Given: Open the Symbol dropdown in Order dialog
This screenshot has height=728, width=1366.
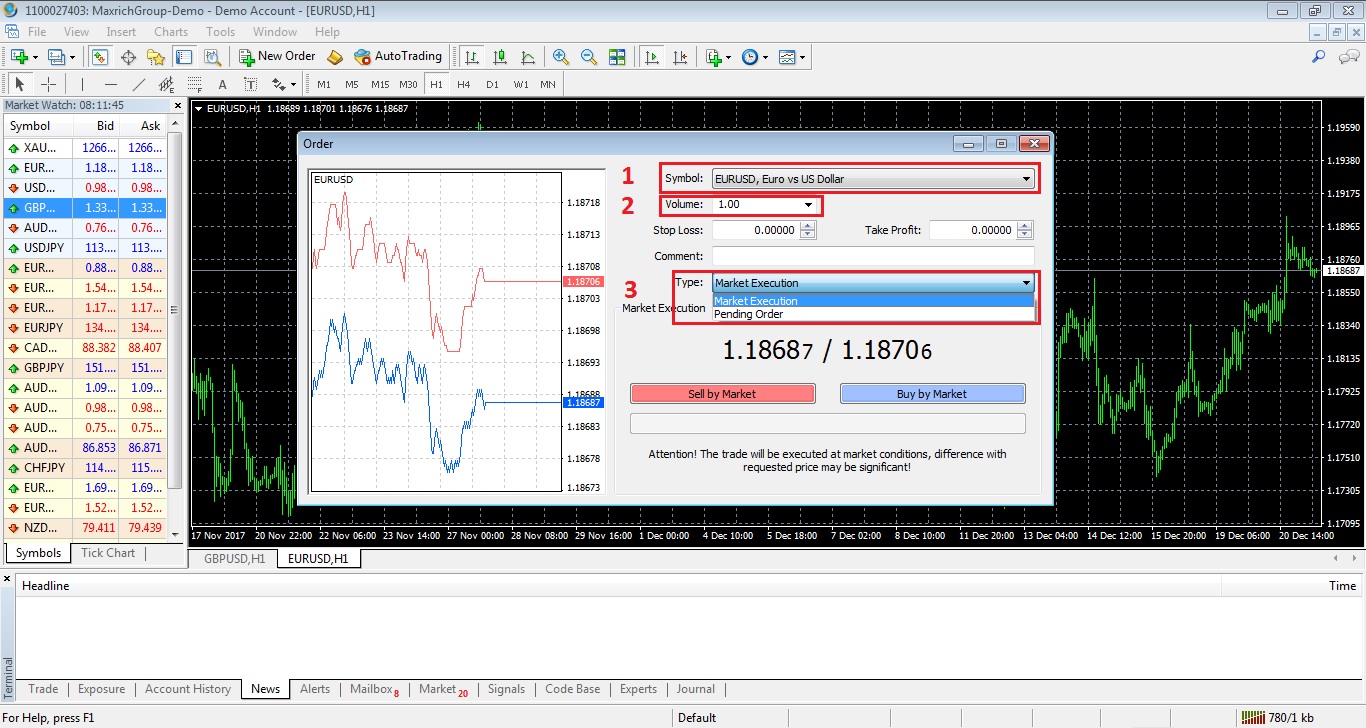Looking at the screenshot, I should tap(872, 179).
